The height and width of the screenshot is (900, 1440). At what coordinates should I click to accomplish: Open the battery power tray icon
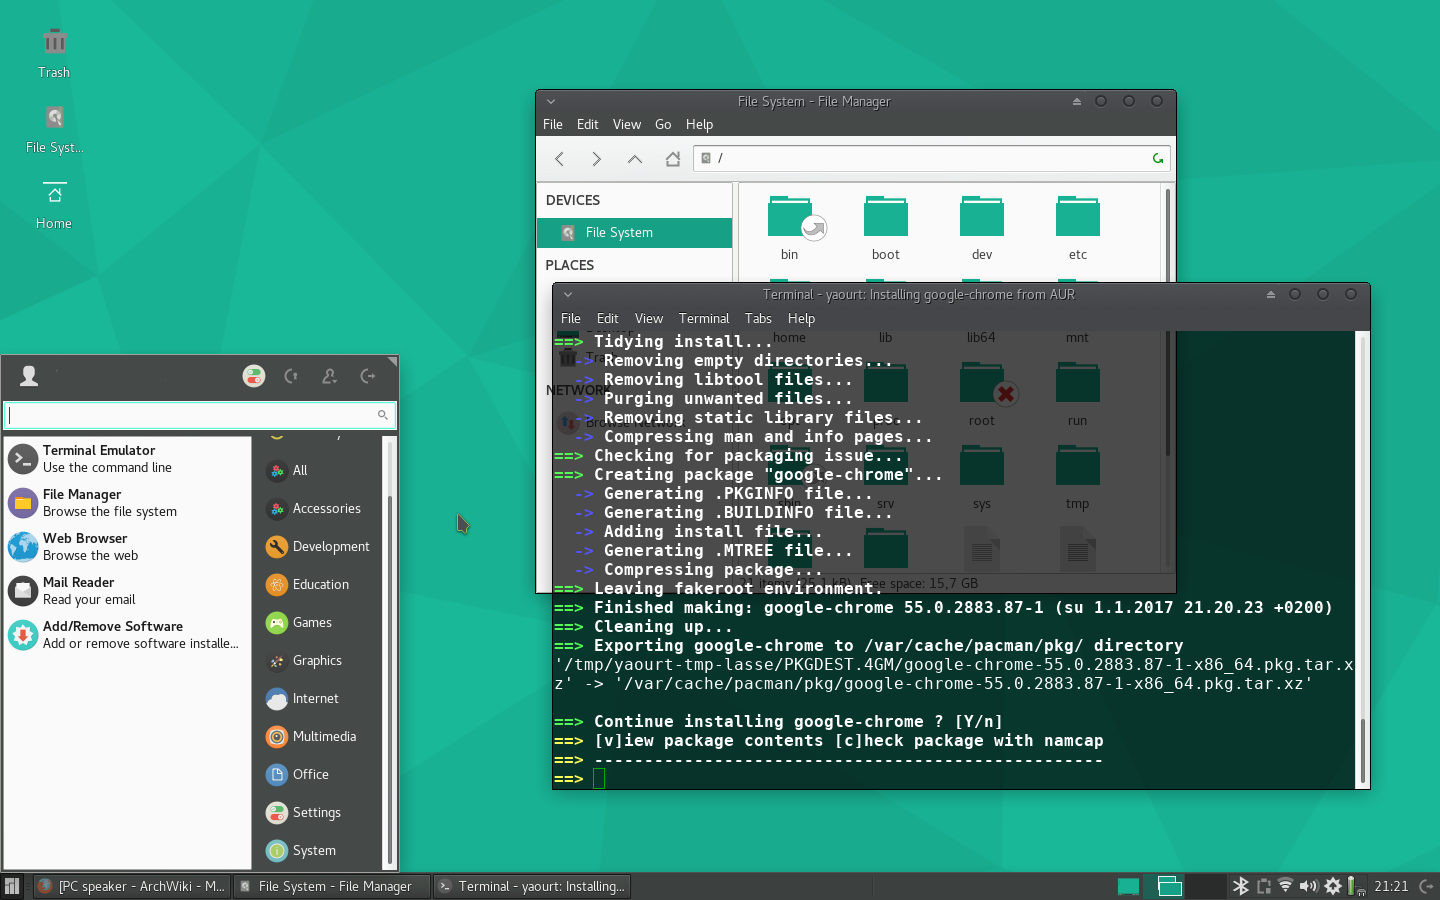(1354, 886)
